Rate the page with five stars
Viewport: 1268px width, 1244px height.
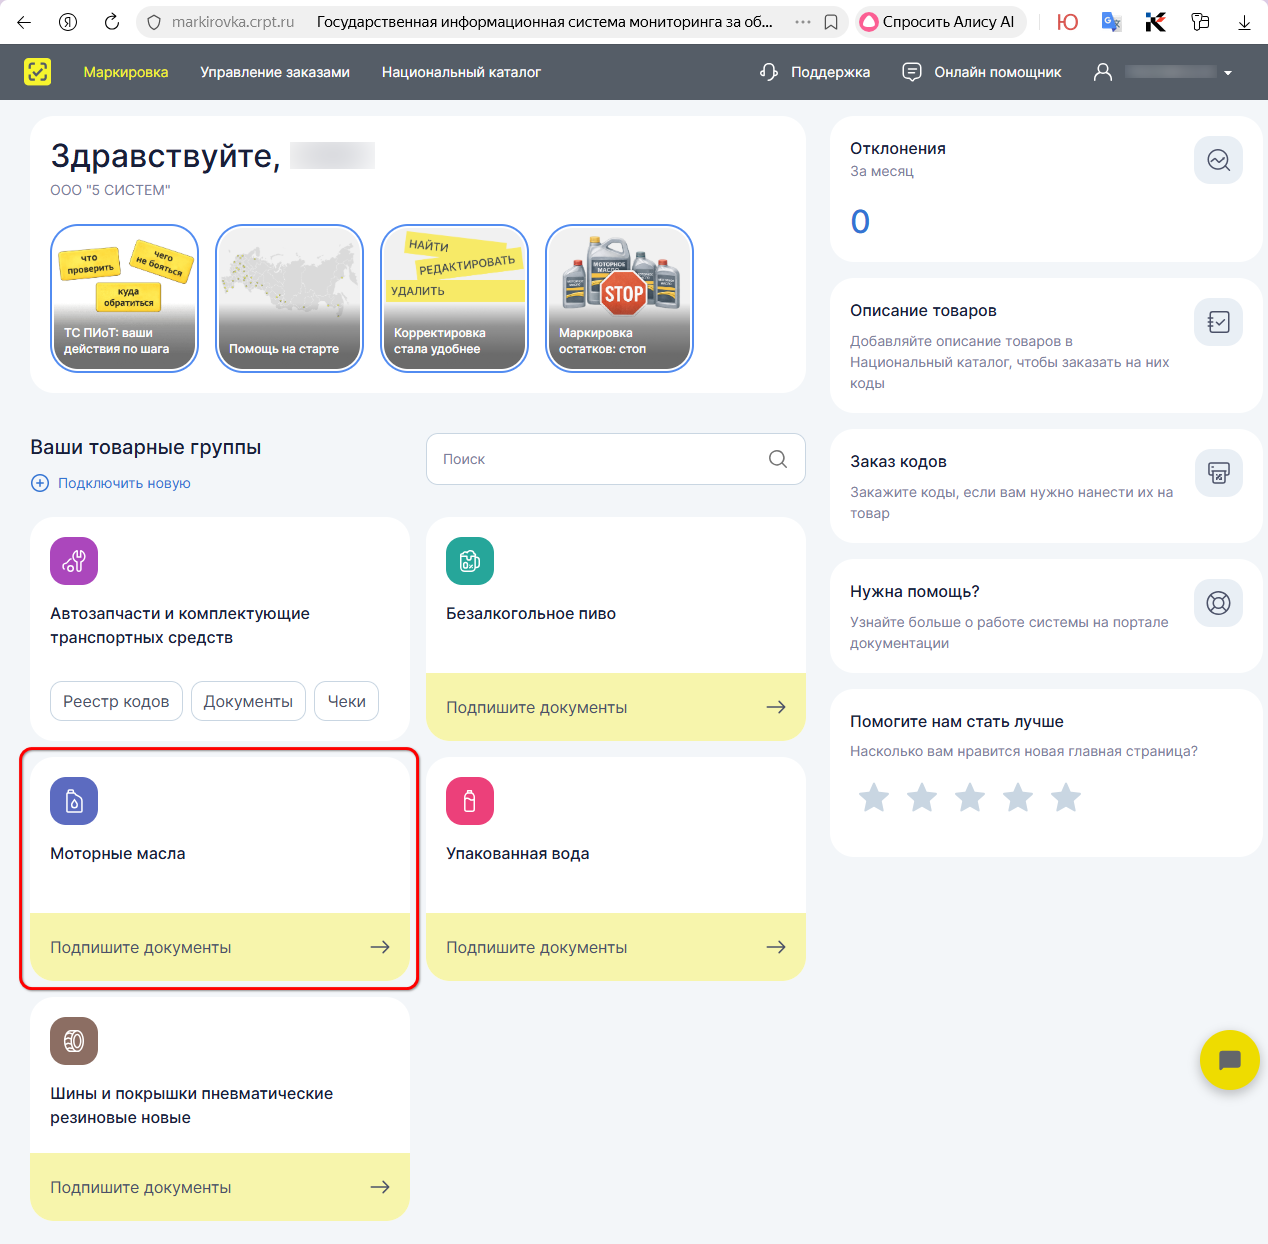pyautogui.click(x=1066, y=798)
